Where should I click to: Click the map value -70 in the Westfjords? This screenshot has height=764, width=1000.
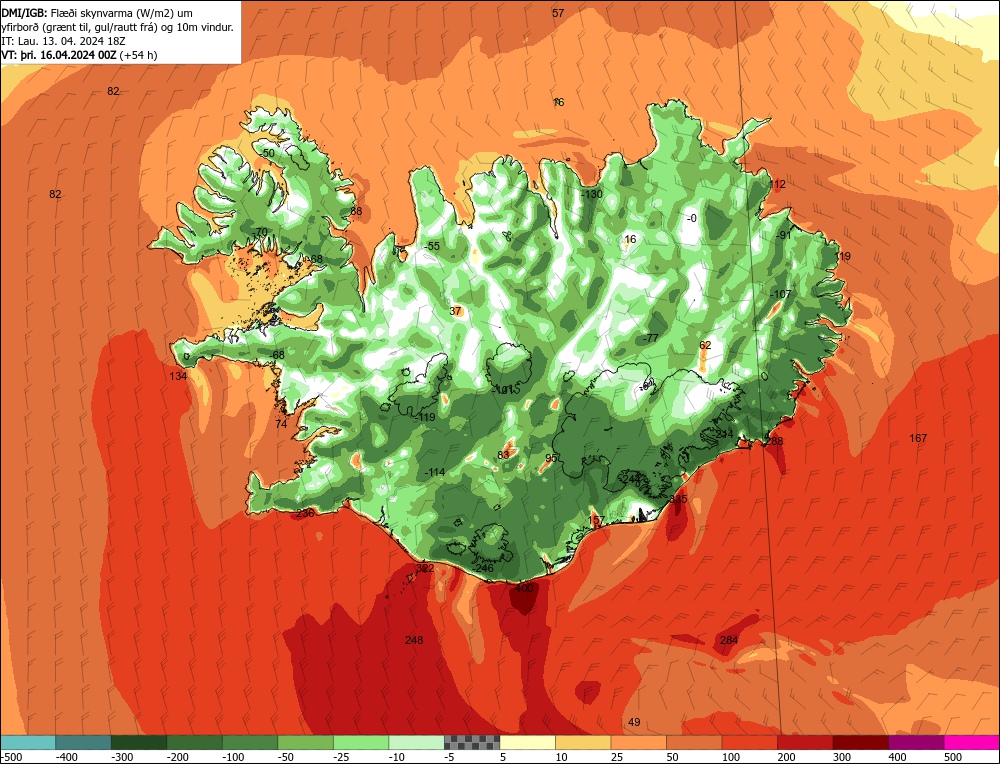coord(260,232)
